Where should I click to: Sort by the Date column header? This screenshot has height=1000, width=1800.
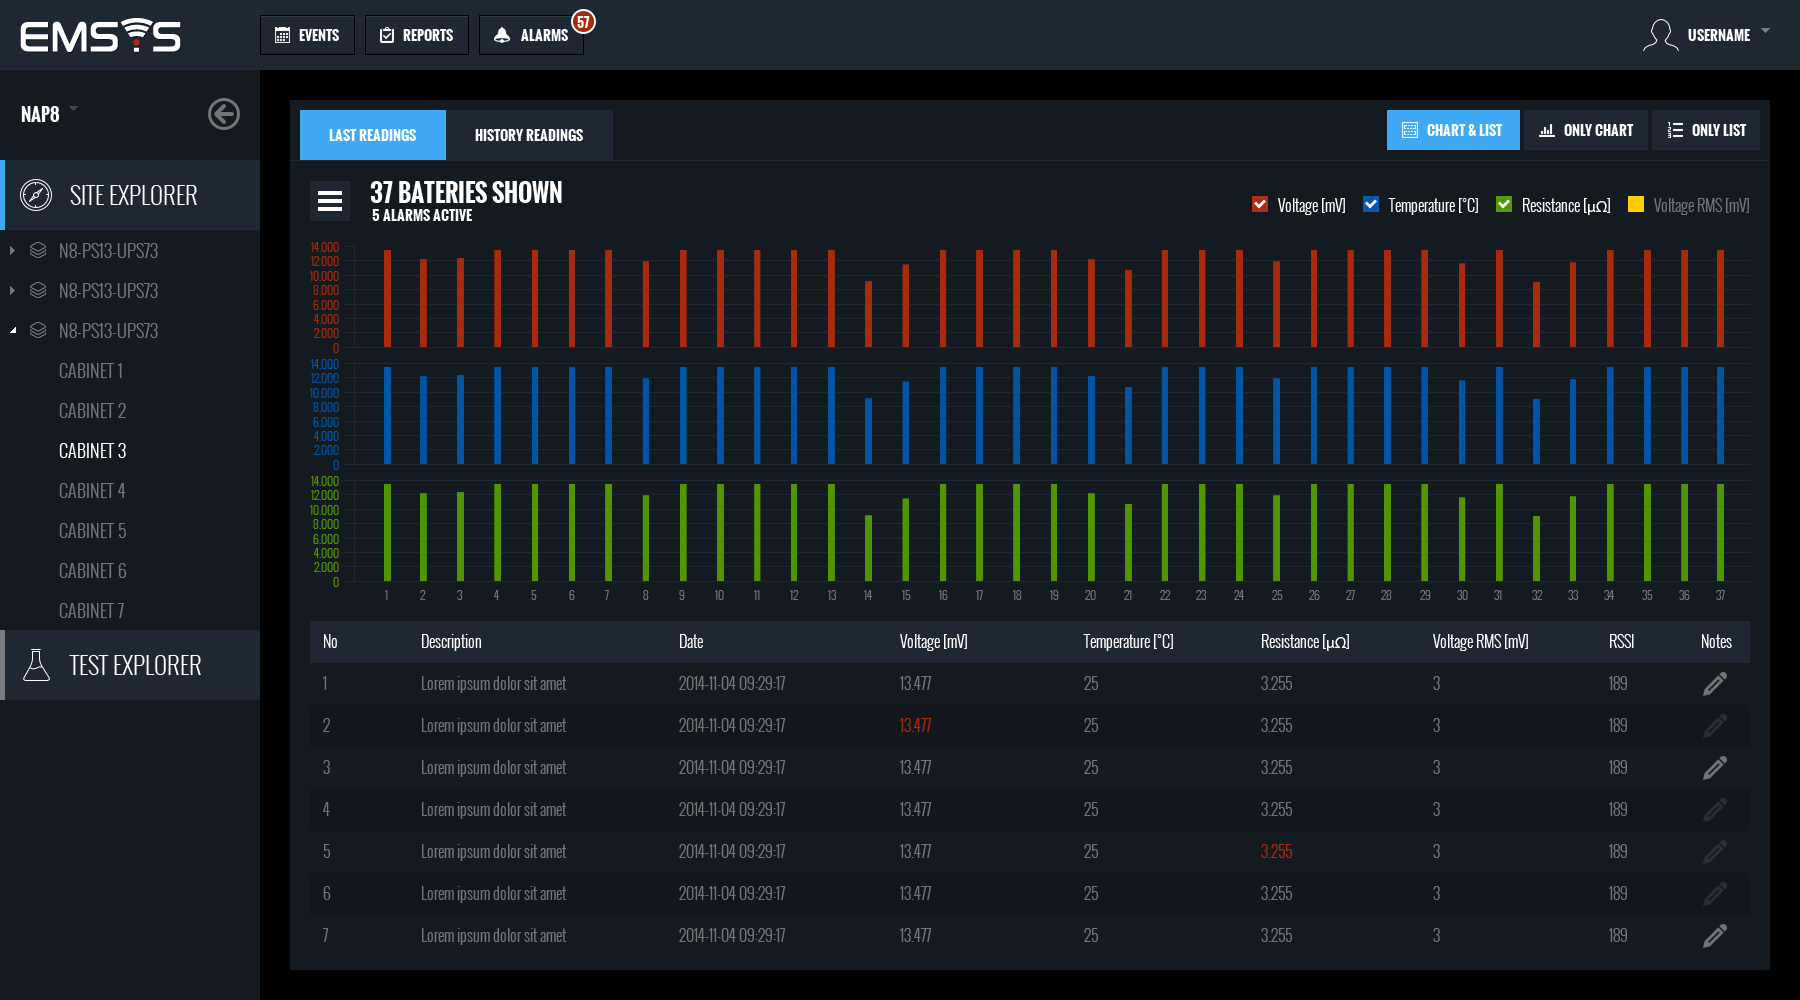(x=691, y=642)
